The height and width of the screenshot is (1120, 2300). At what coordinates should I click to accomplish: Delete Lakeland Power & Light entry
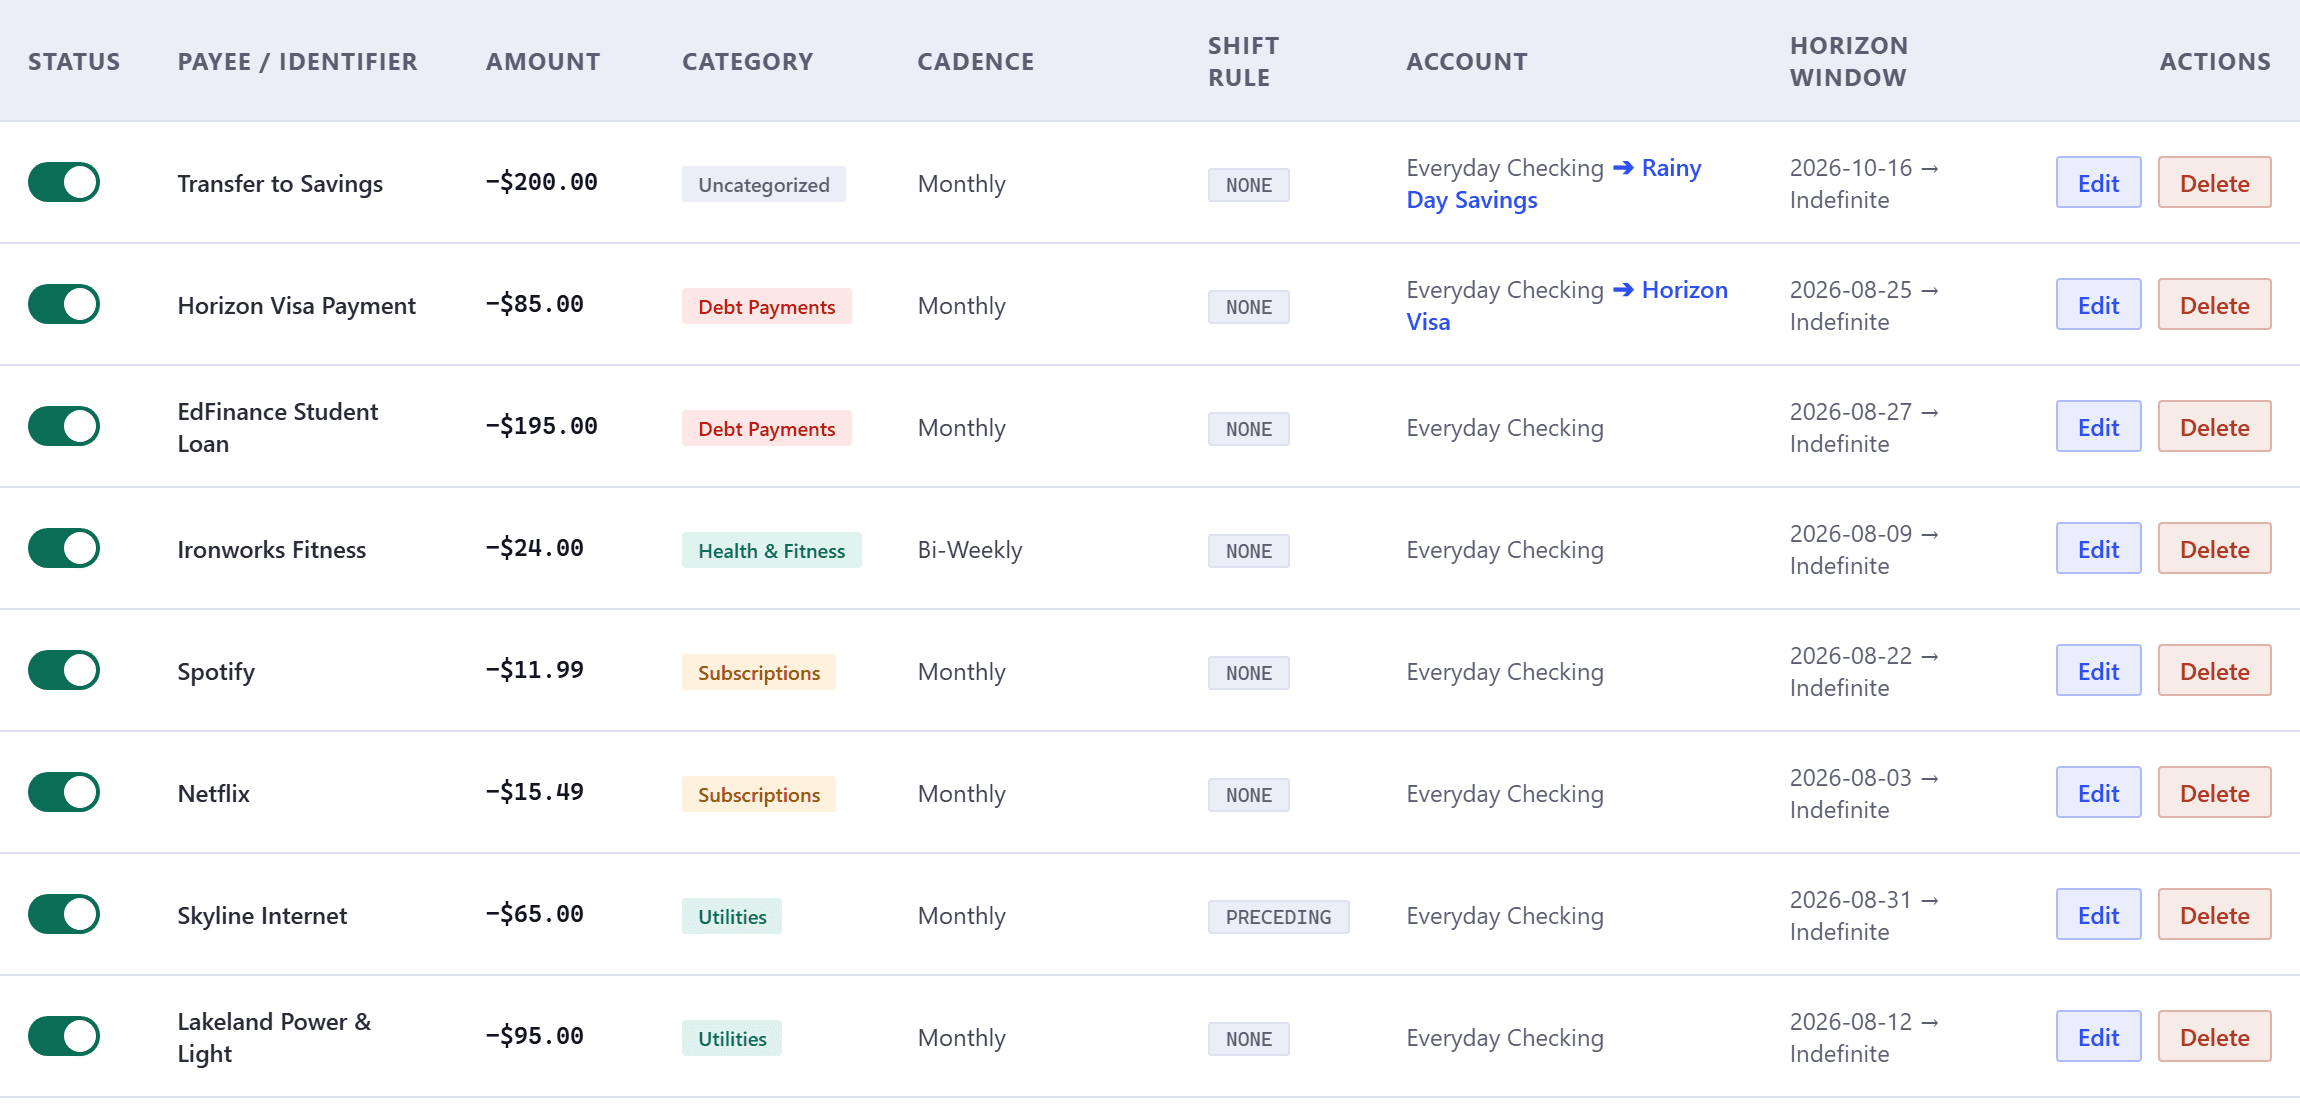coord(2214,1036)
